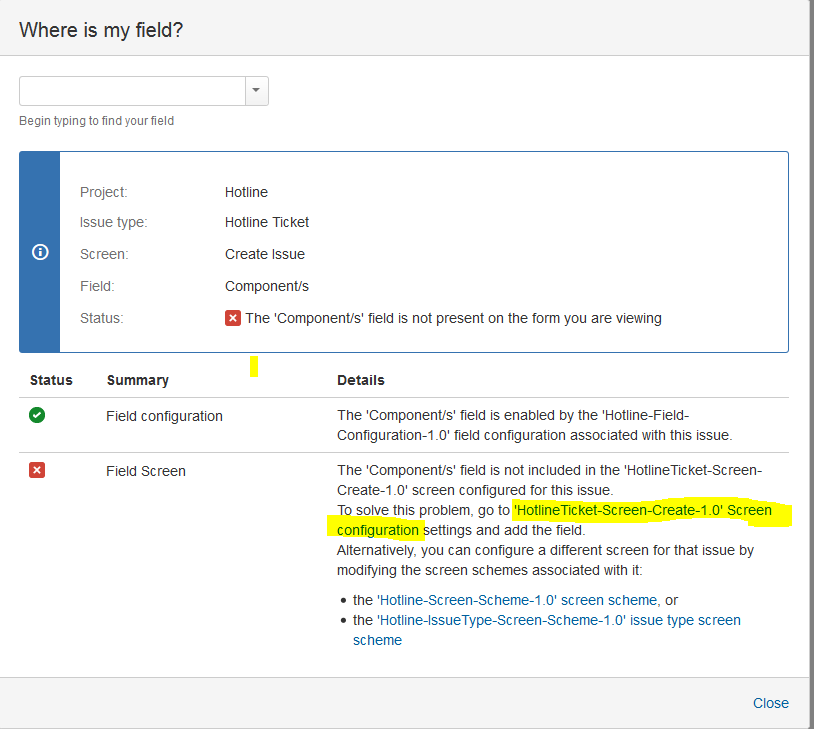The width and height of the screenshot is (814, 729).
Task: Click the Field configuration details description text
Action: coord(534,425)
